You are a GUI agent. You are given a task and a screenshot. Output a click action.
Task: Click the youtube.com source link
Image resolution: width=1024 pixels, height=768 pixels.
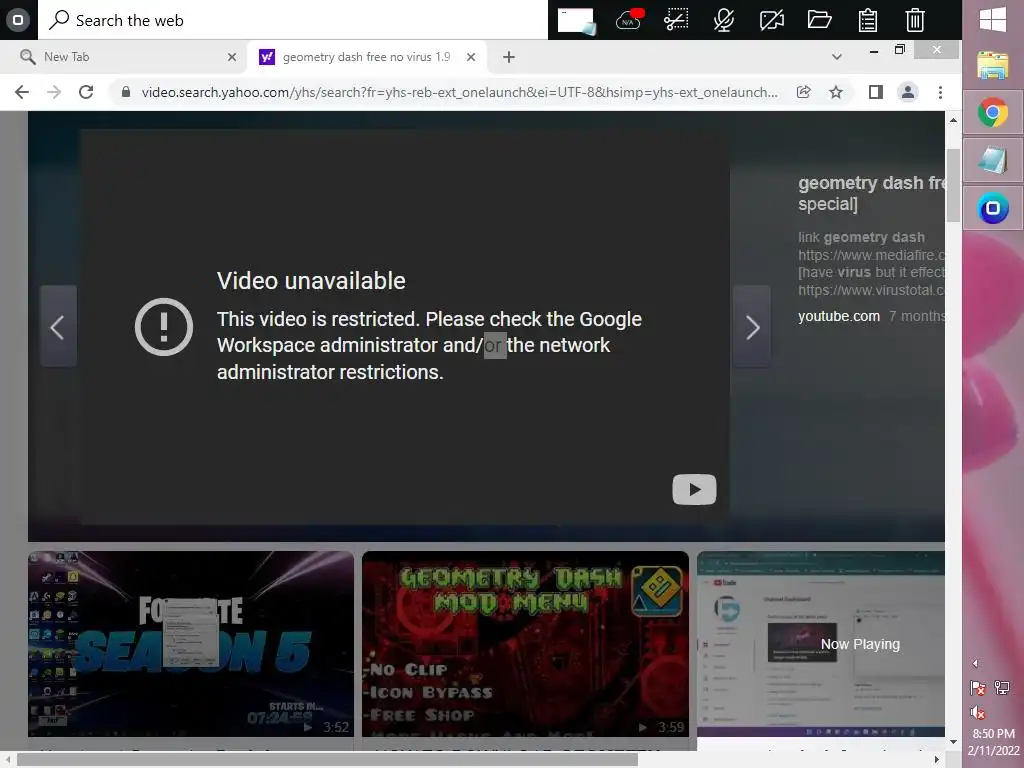(839, 316)
